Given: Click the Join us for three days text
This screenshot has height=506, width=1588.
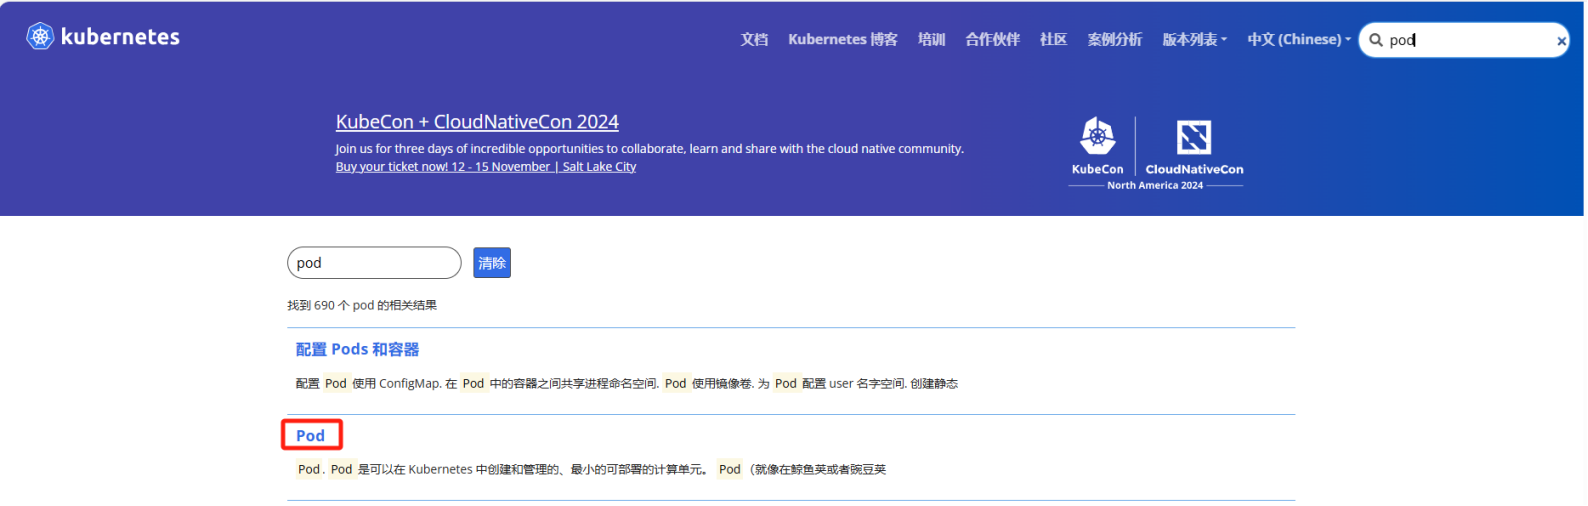Looking at the screenshot, I should [650, 149].
